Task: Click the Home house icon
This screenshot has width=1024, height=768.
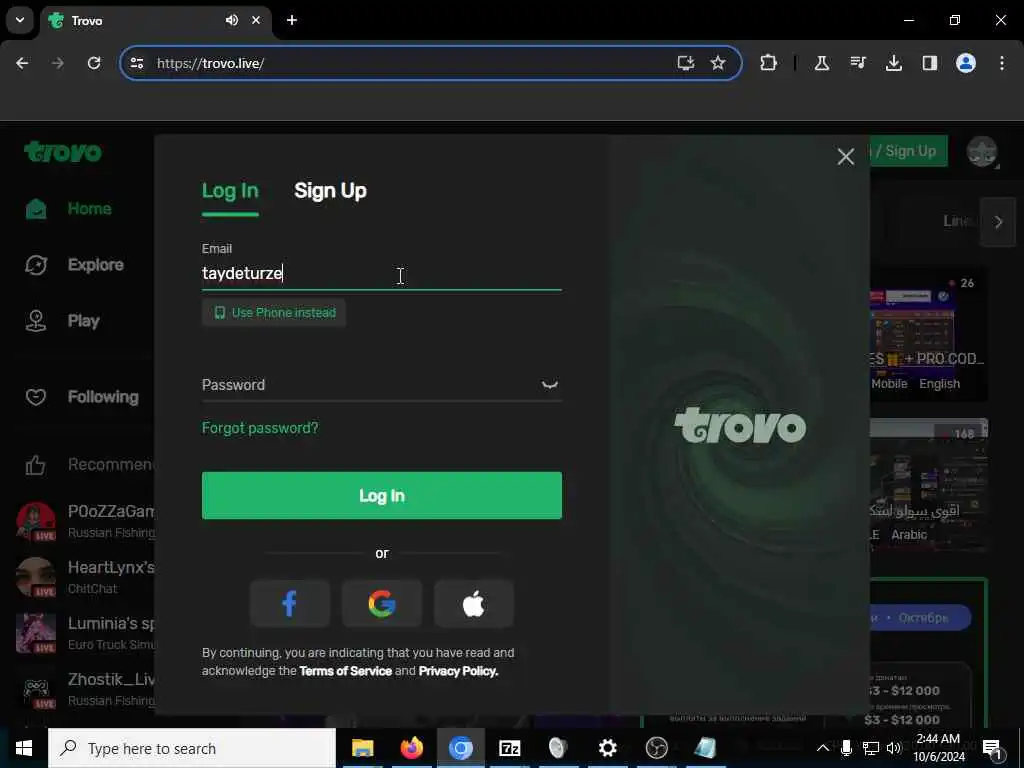Action: pyautogui.click(x=36, y=209)
